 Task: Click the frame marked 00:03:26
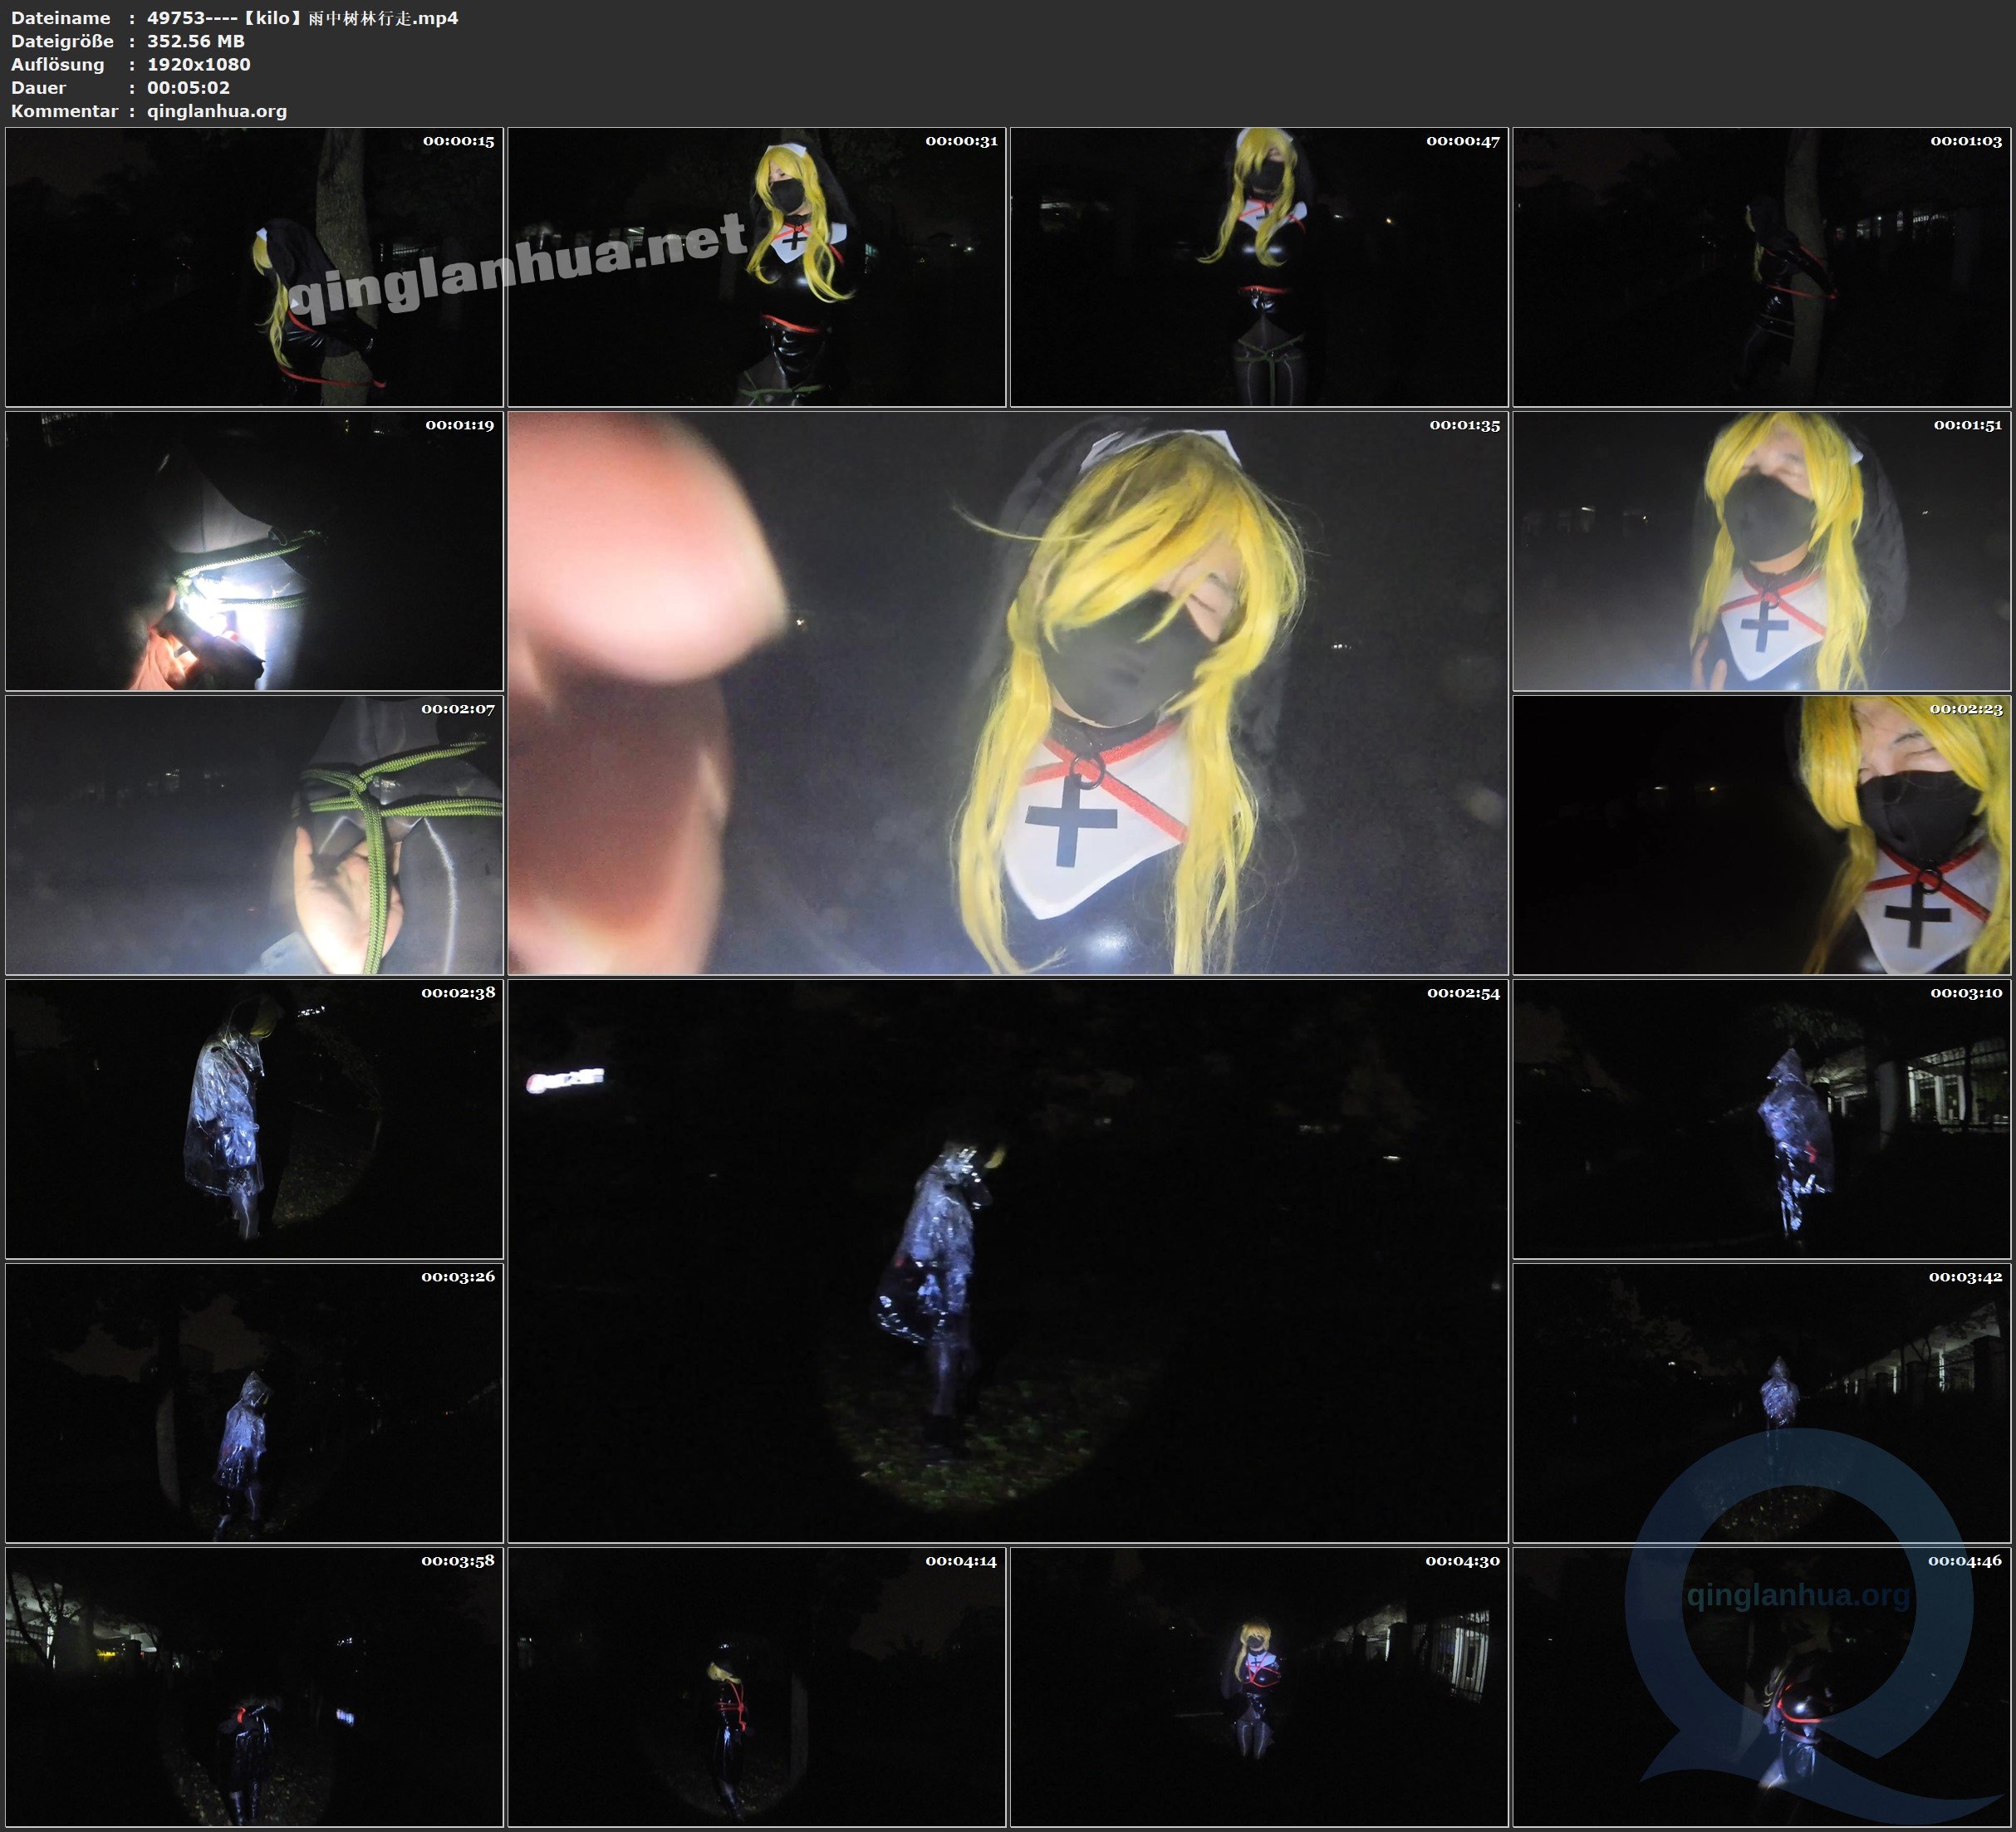click(x=254, y=1403)
